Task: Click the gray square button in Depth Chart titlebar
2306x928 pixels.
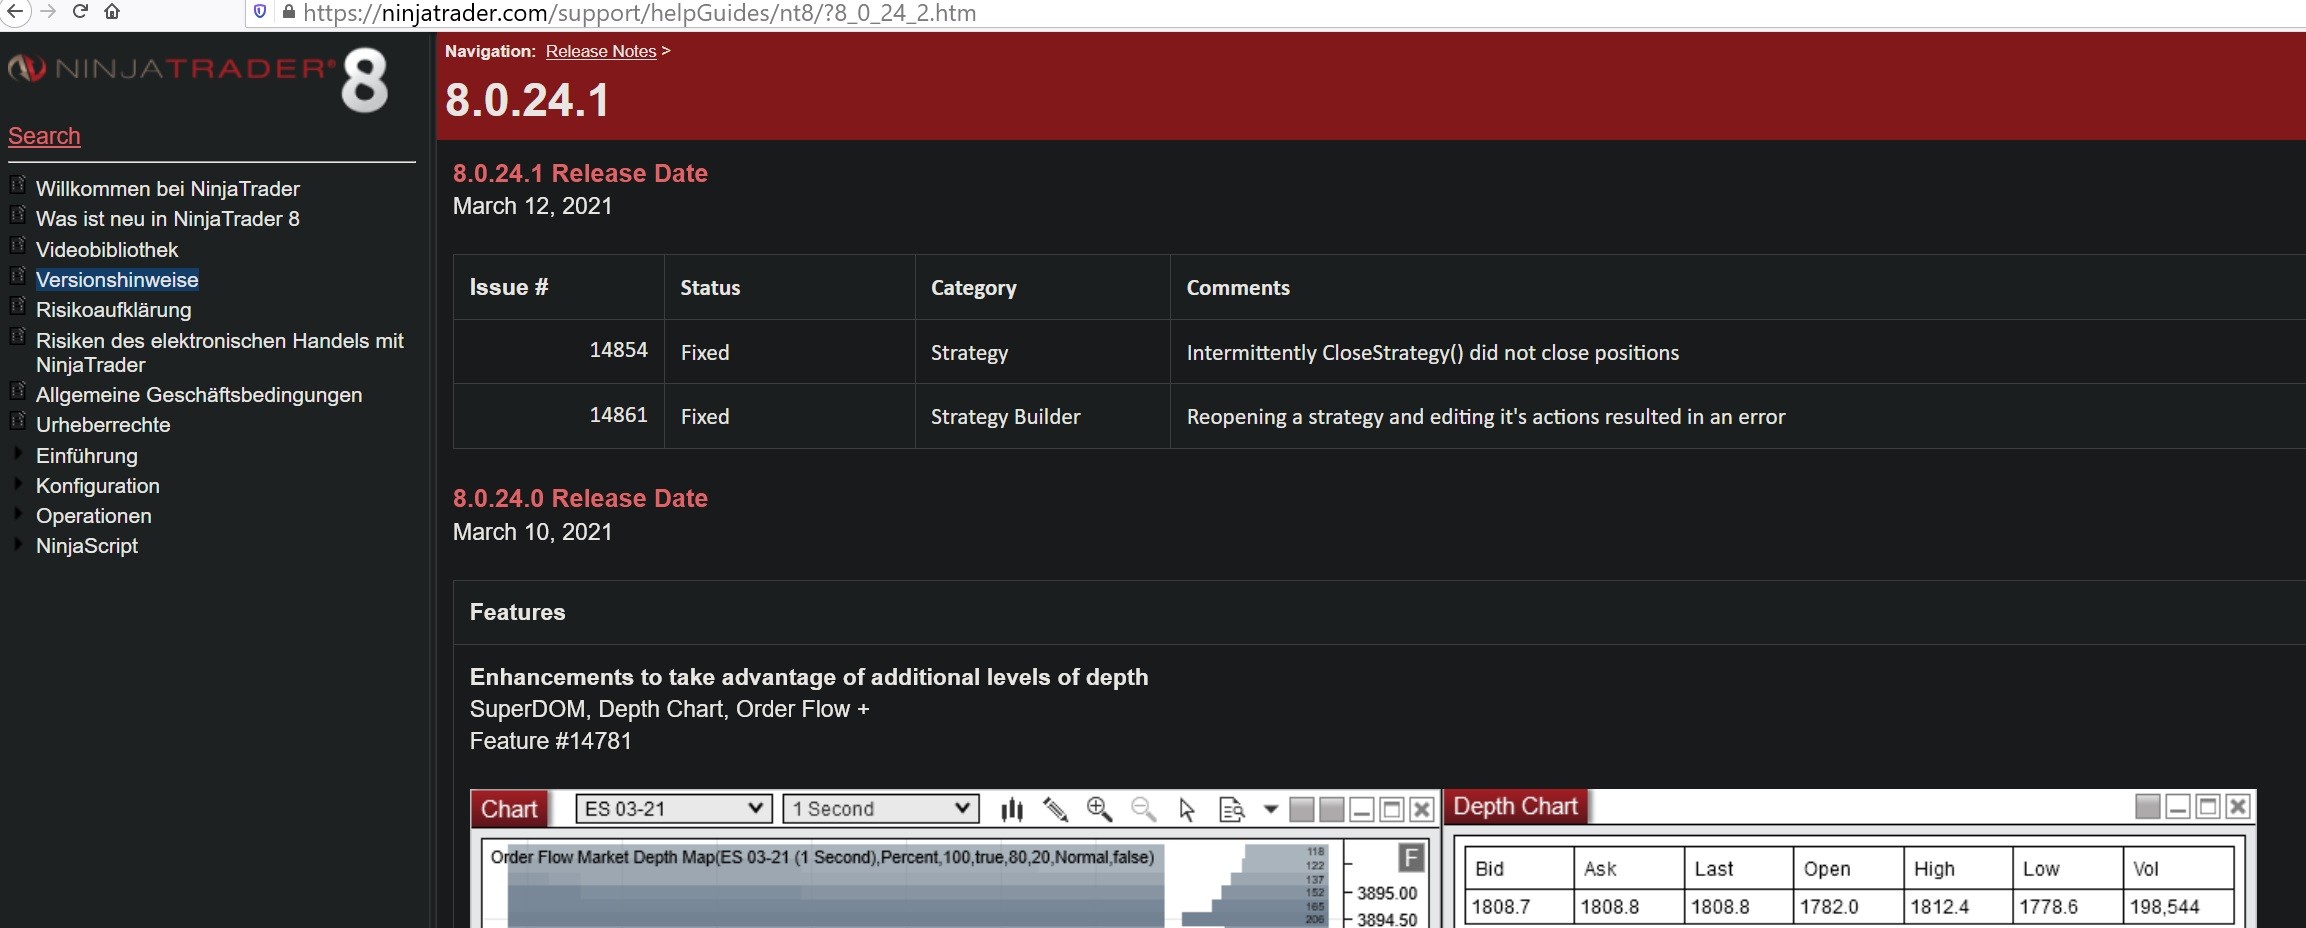Action: [x=2147, y=806]
